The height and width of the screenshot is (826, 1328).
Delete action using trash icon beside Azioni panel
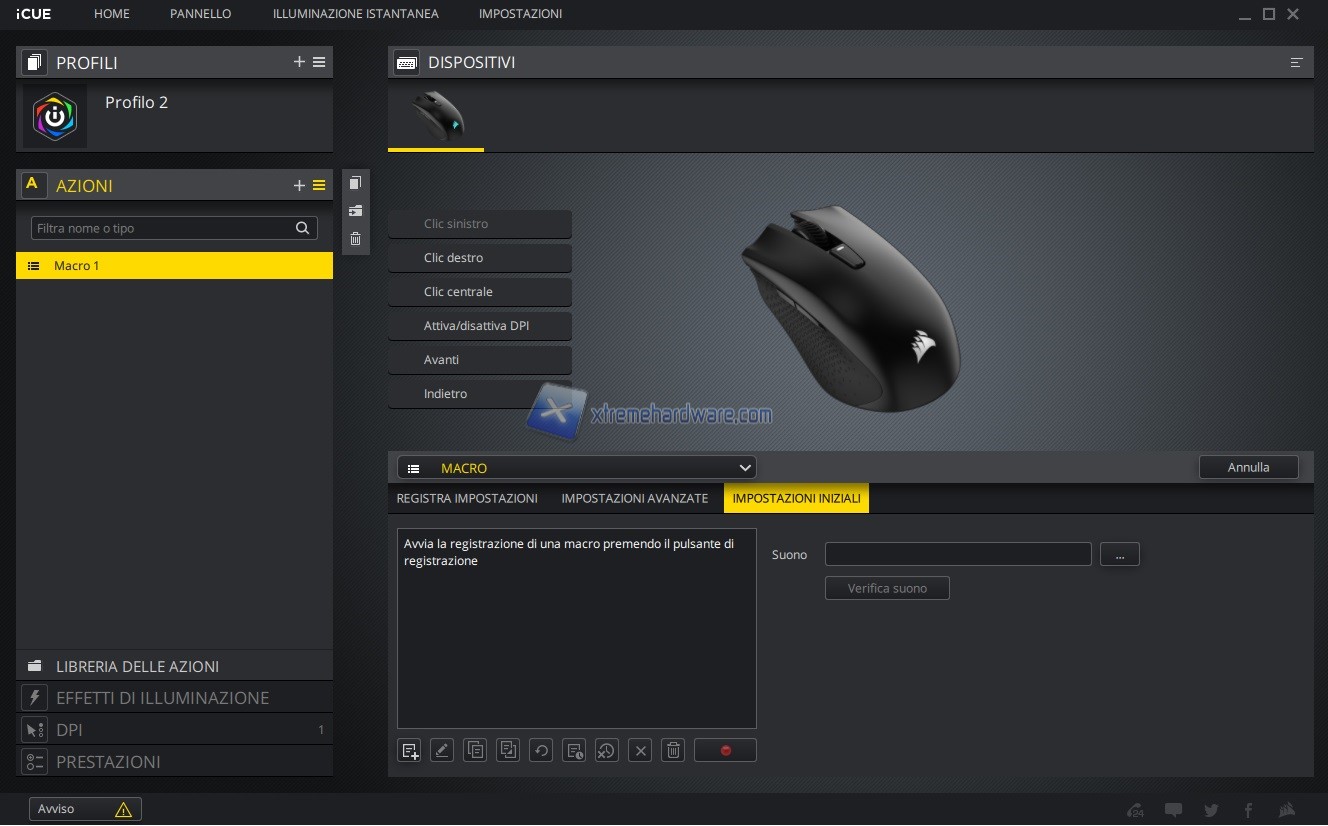click(x=355, y=239)
